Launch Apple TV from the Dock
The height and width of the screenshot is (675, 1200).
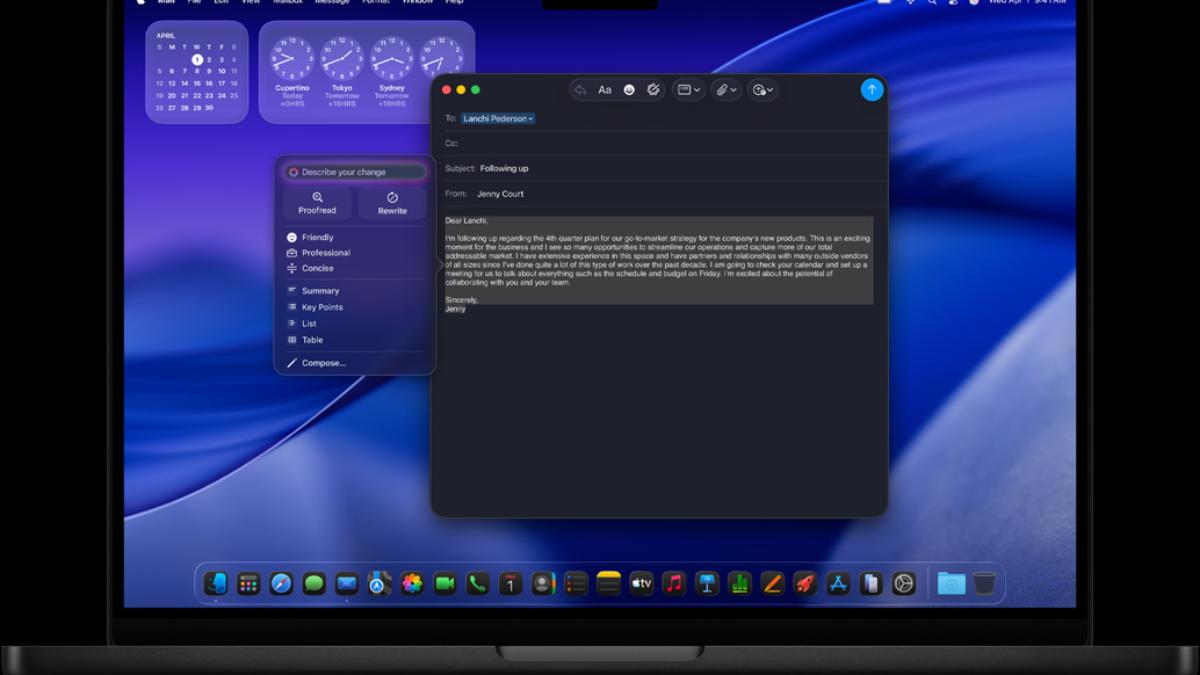point(641,583)
